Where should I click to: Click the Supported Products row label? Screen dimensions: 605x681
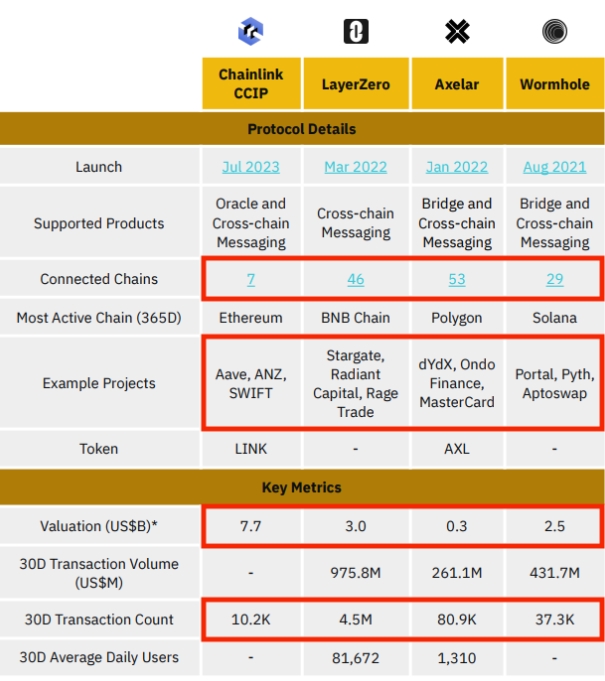(99, 223)
